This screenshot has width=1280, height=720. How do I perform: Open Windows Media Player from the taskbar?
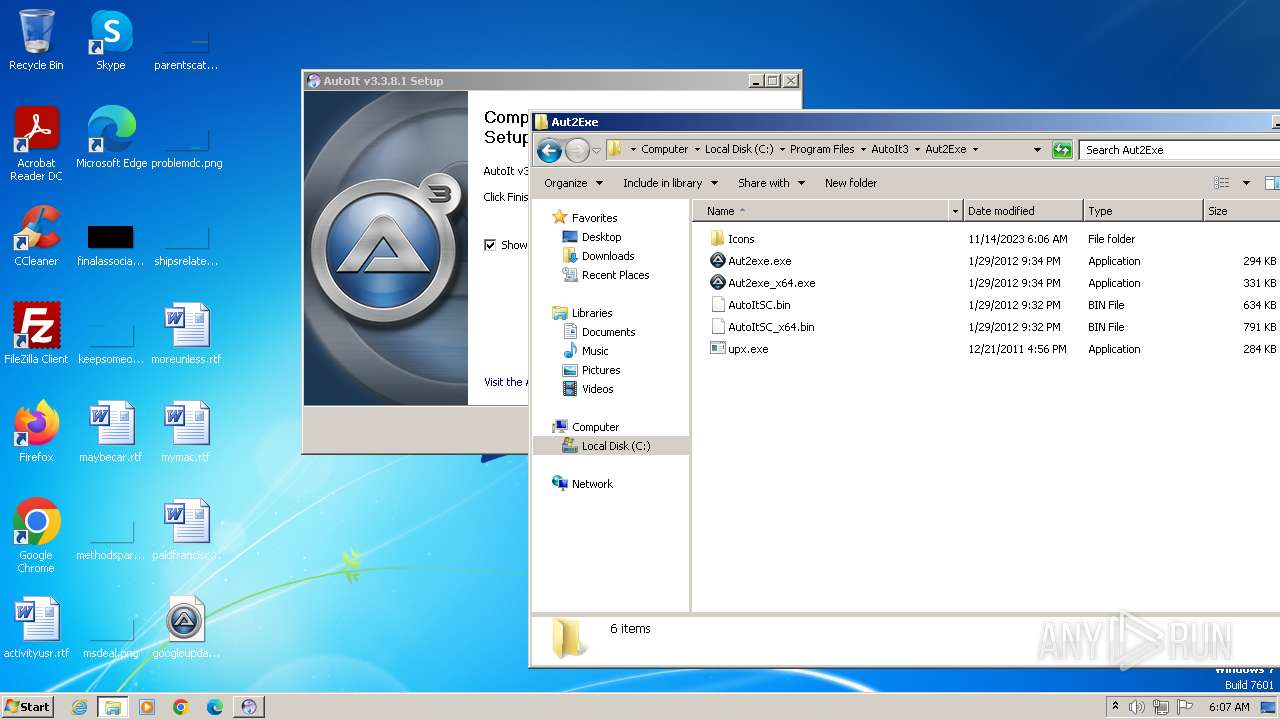[x=147, y=707]
